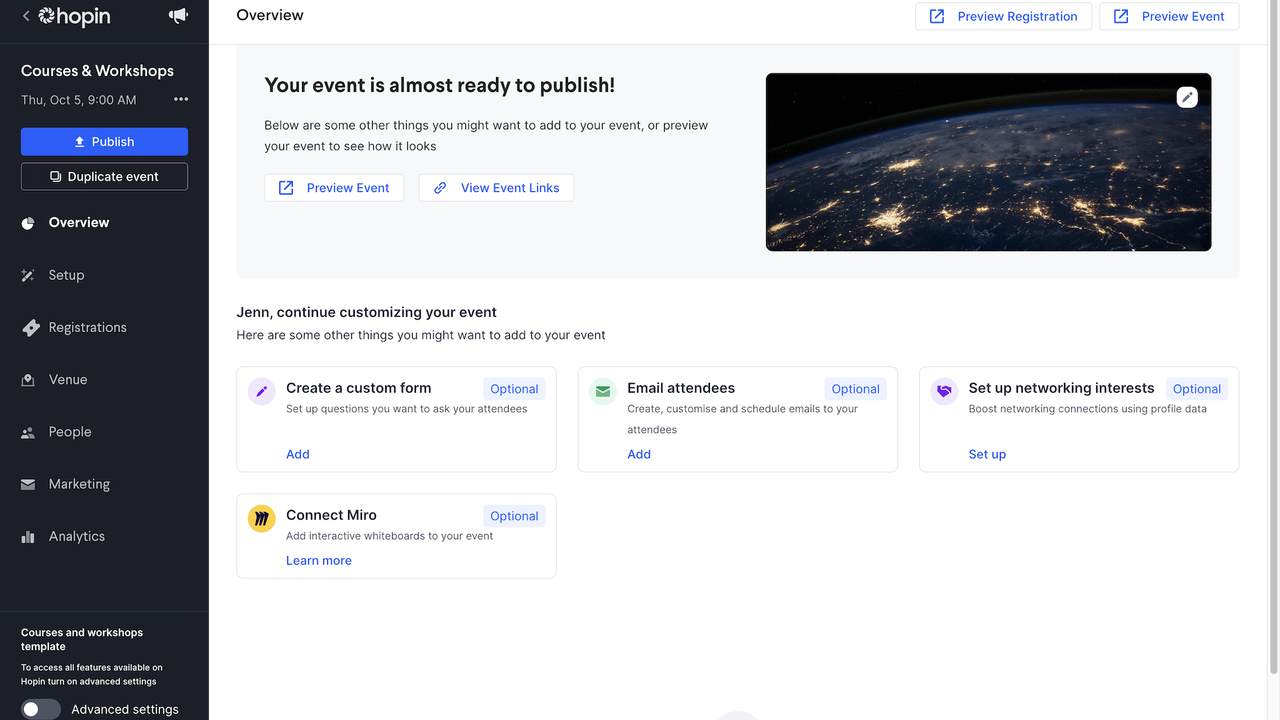
Task: Select People in the sidebar
Action: [70, 432]
